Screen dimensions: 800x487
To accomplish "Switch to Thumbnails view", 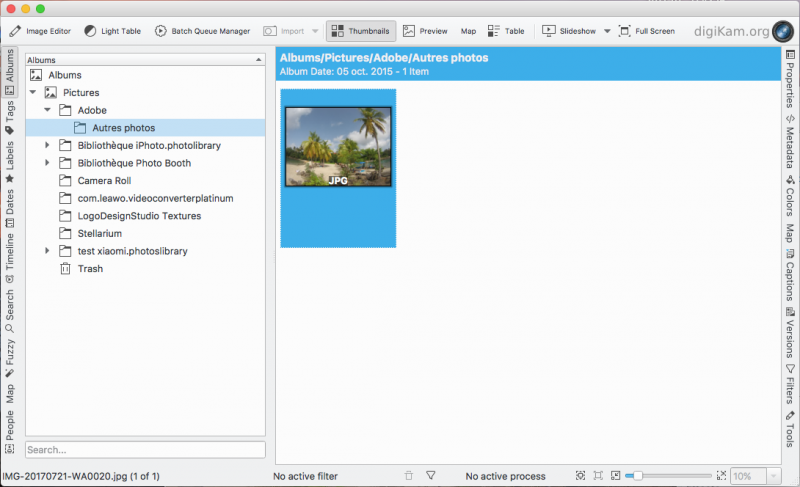I will 361,31.
